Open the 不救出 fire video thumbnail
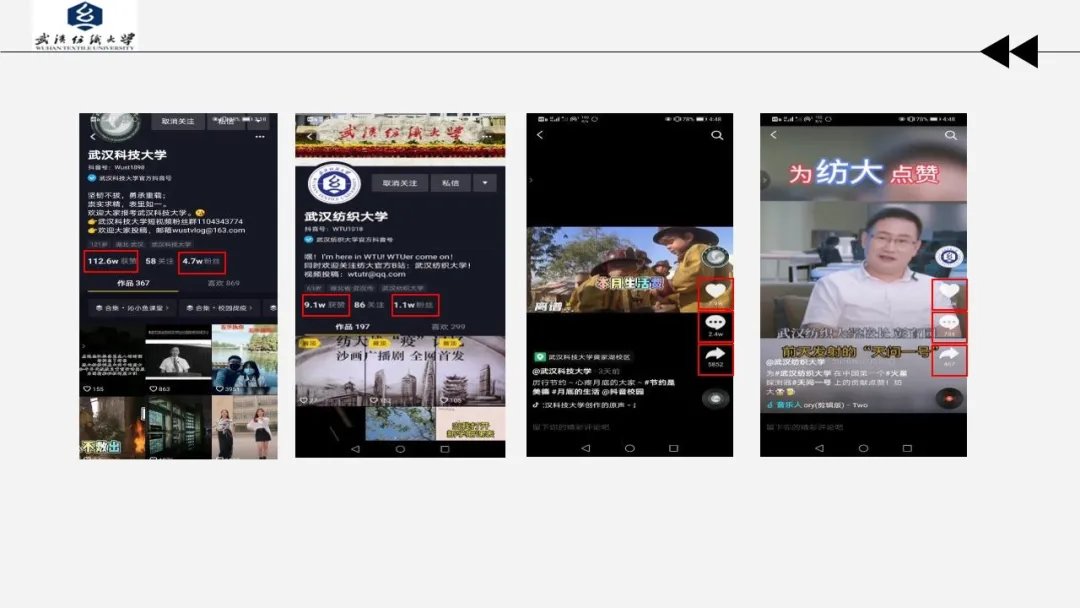The height and width of the screenshot is (608, 1080). (112, 428)
